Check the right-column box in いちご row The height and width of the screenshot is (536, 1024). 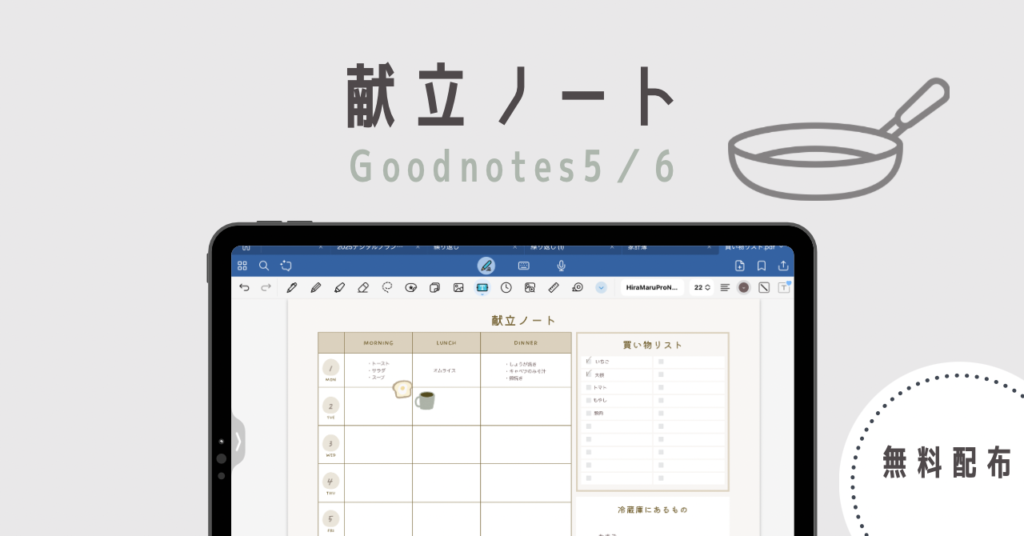pyautogui.click(x=661, y=362)
